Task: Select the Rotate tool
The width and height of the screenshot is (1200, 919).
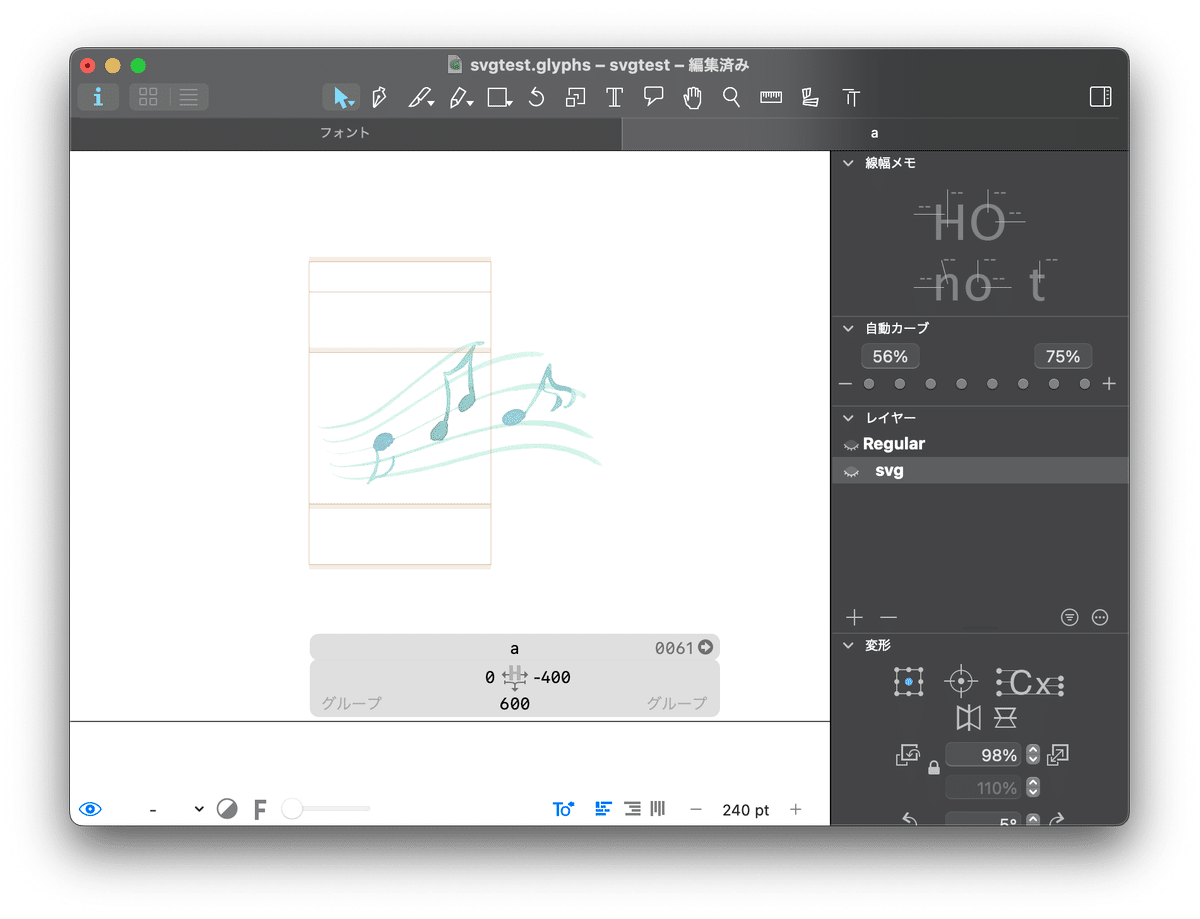Action: (x=537, y=97)
